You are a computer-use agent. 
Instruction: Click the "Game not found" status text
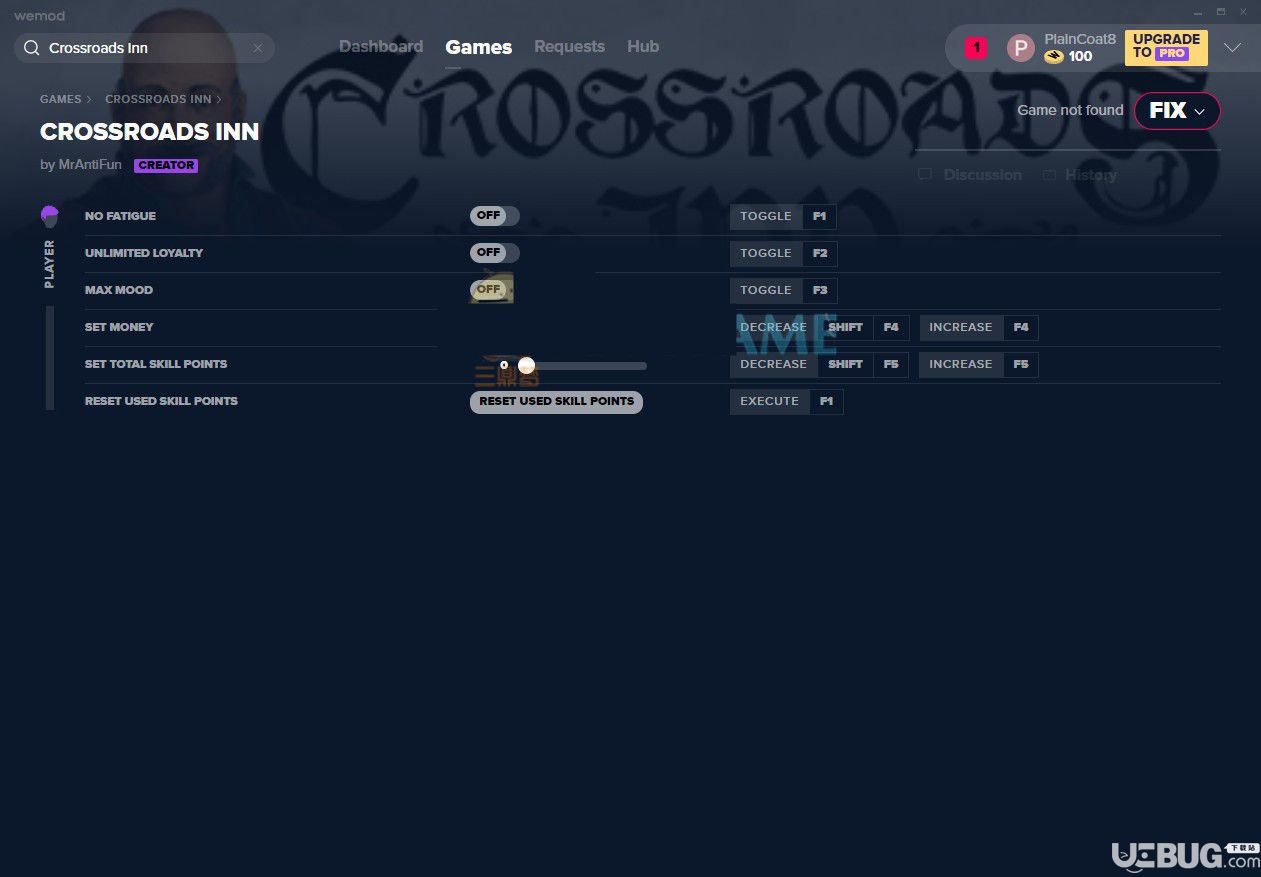click(1070, 111)
